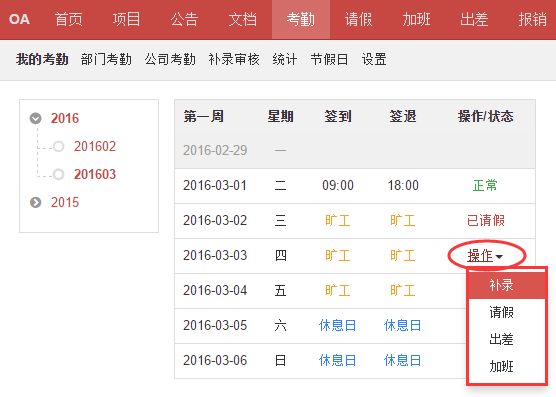Click the 已请假 status for 2016-03-02
The height and width of the screenshot is (397, 556).
click(486, 220)
